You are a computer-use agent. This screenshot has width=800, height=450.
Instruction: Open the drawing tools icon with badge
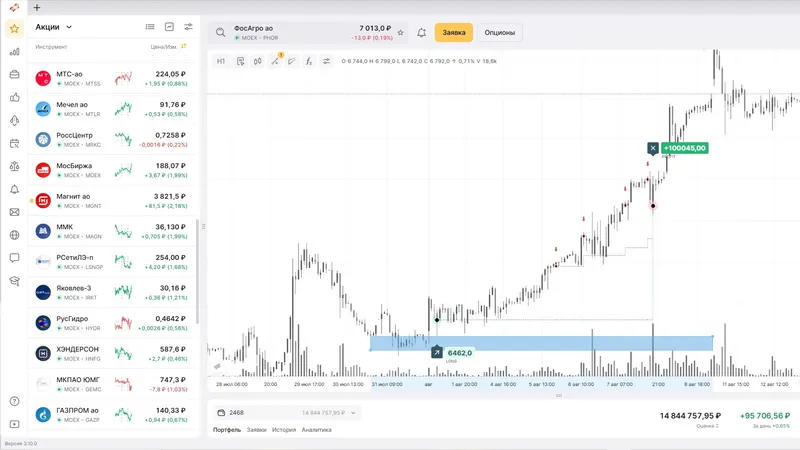pos(275,61)
